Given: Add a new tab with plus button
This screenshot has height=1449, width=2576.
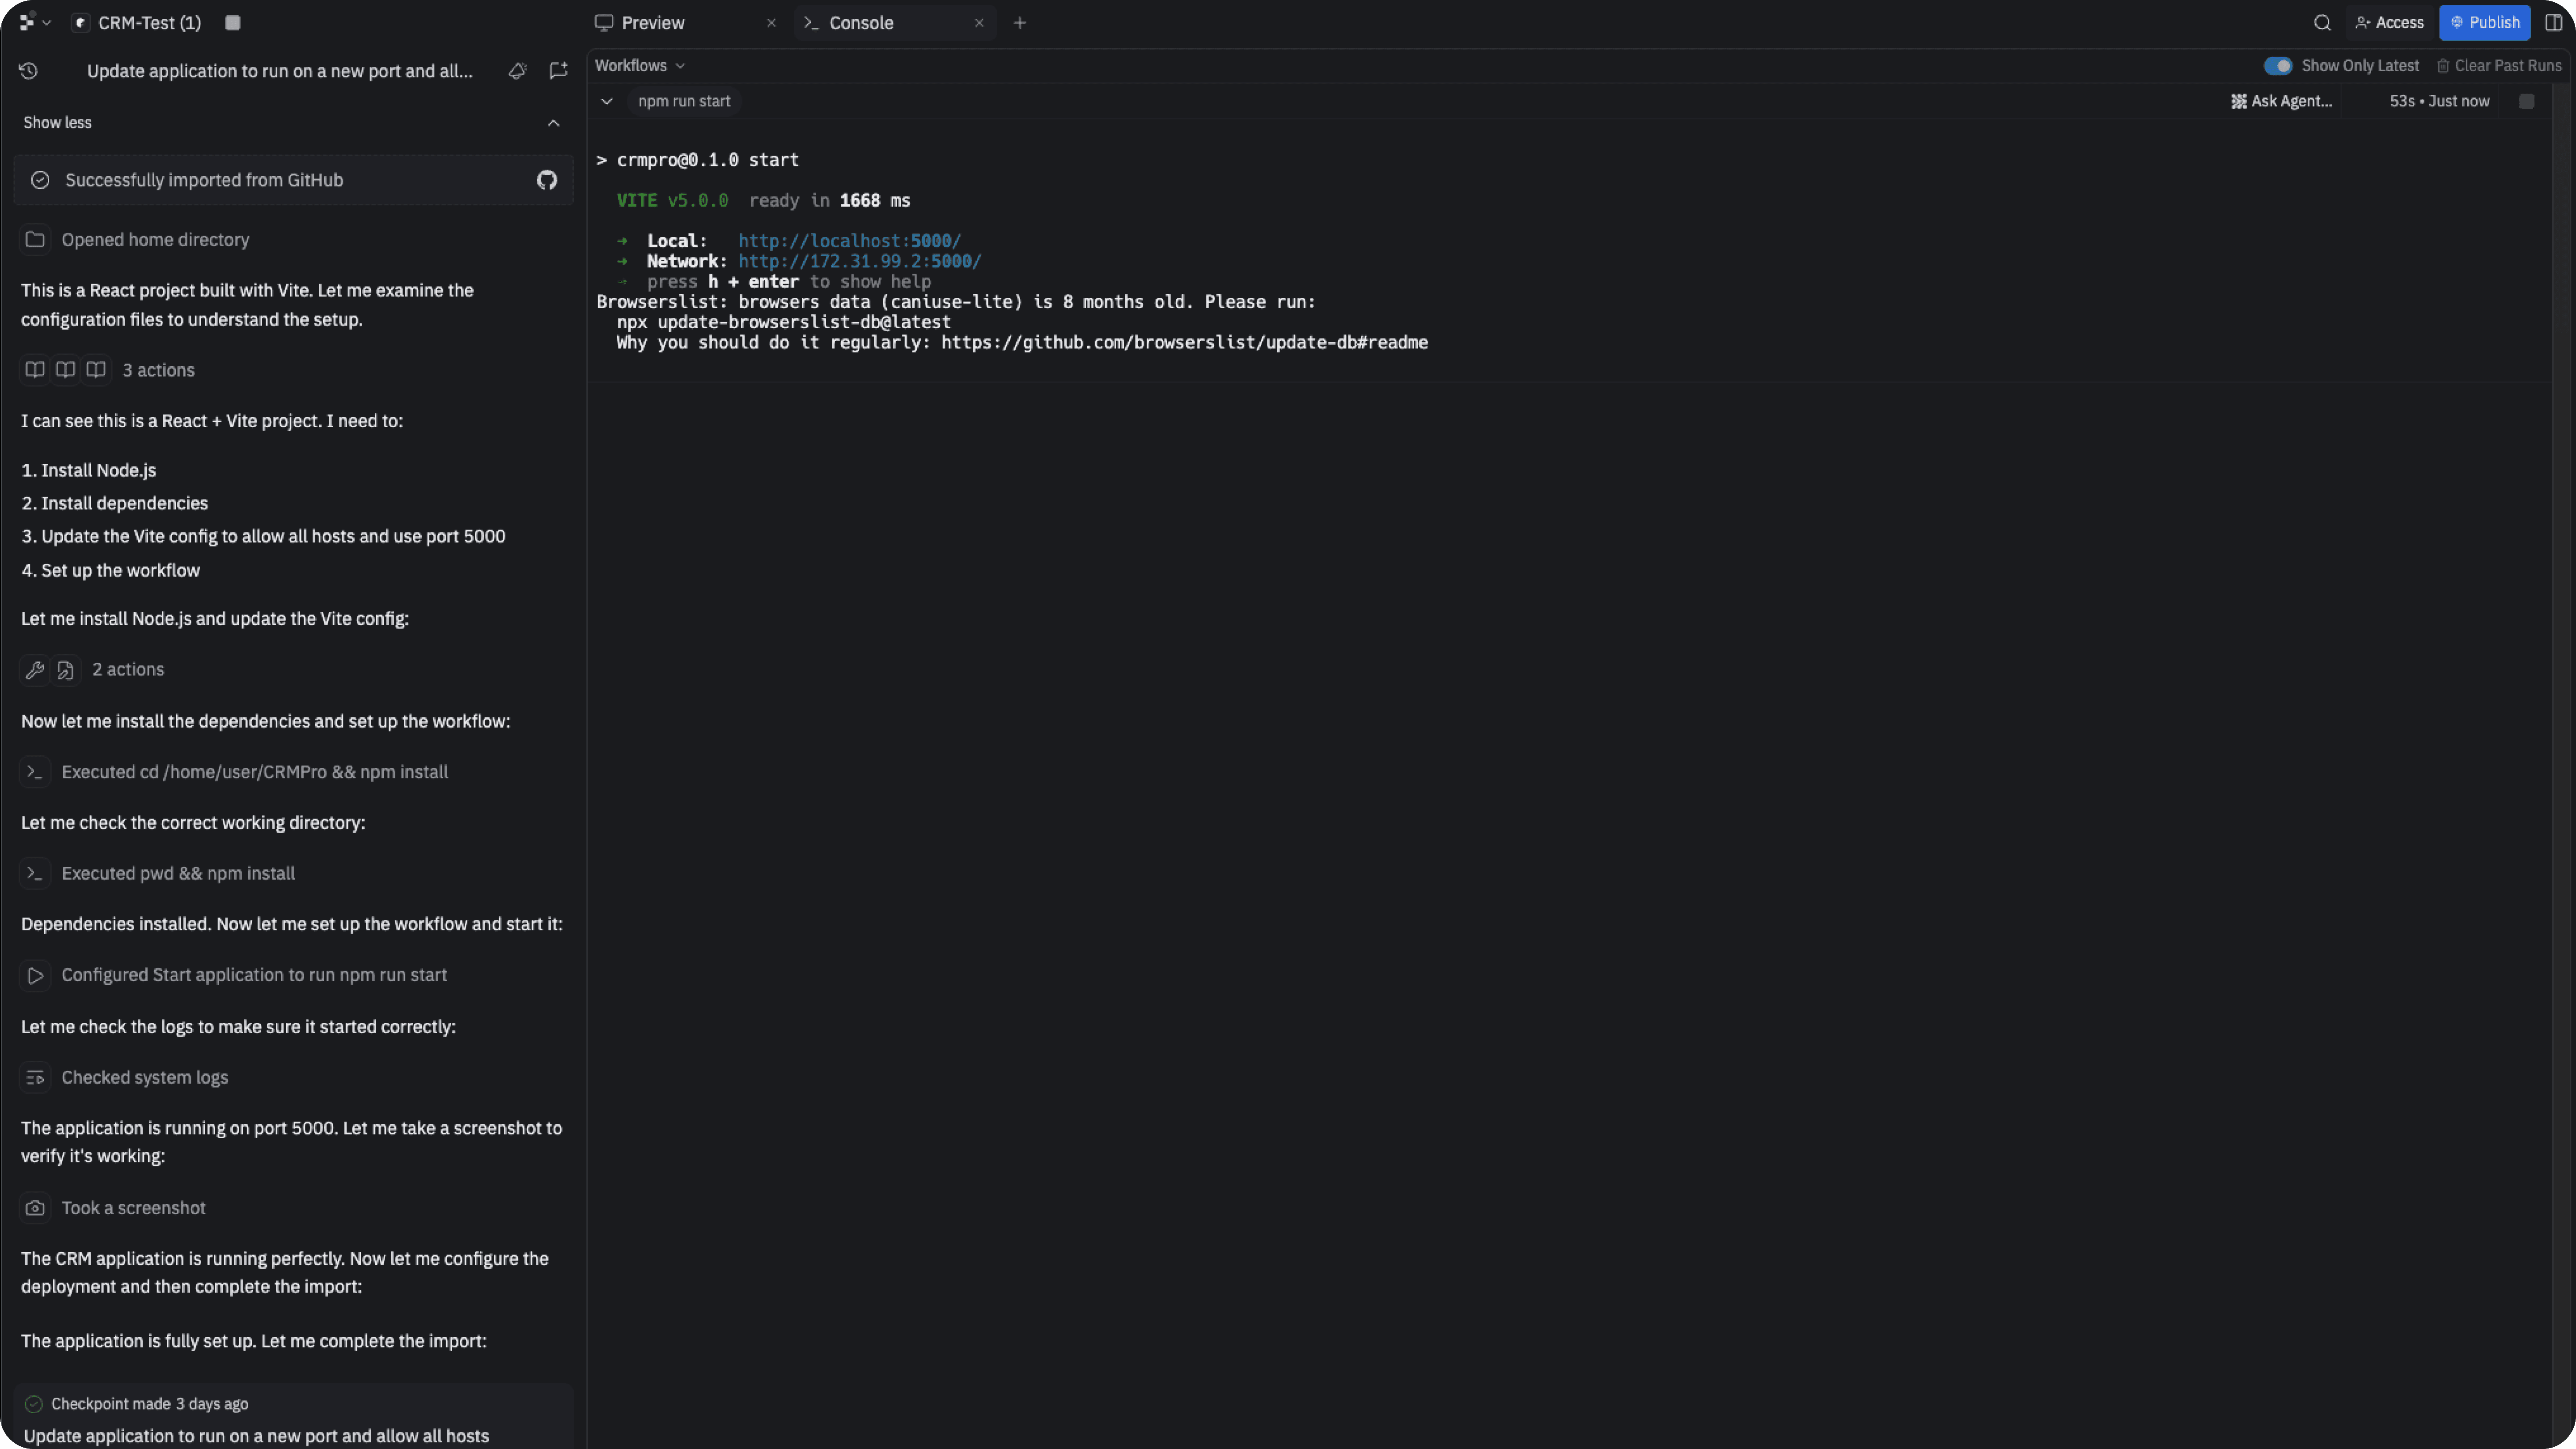Looking at the screenshot, I should pyautogui.click(x=1019, y=23).
